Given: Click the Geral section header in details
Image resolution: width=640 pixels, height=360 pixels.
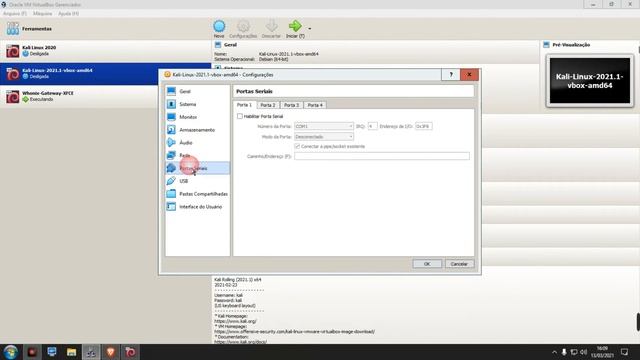Looking at the screenshot, I should [x=230, y=45].
